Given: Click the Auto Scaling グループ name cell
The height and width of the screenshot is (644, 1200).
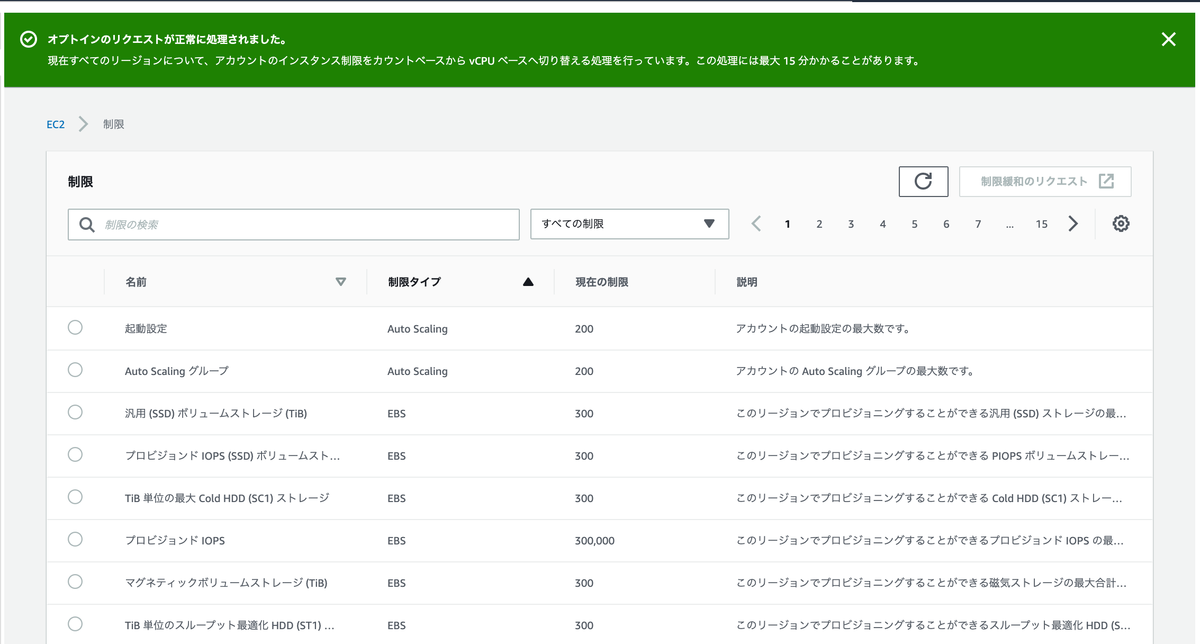Looking at the screenshot, I should click(x=177, y=371).
